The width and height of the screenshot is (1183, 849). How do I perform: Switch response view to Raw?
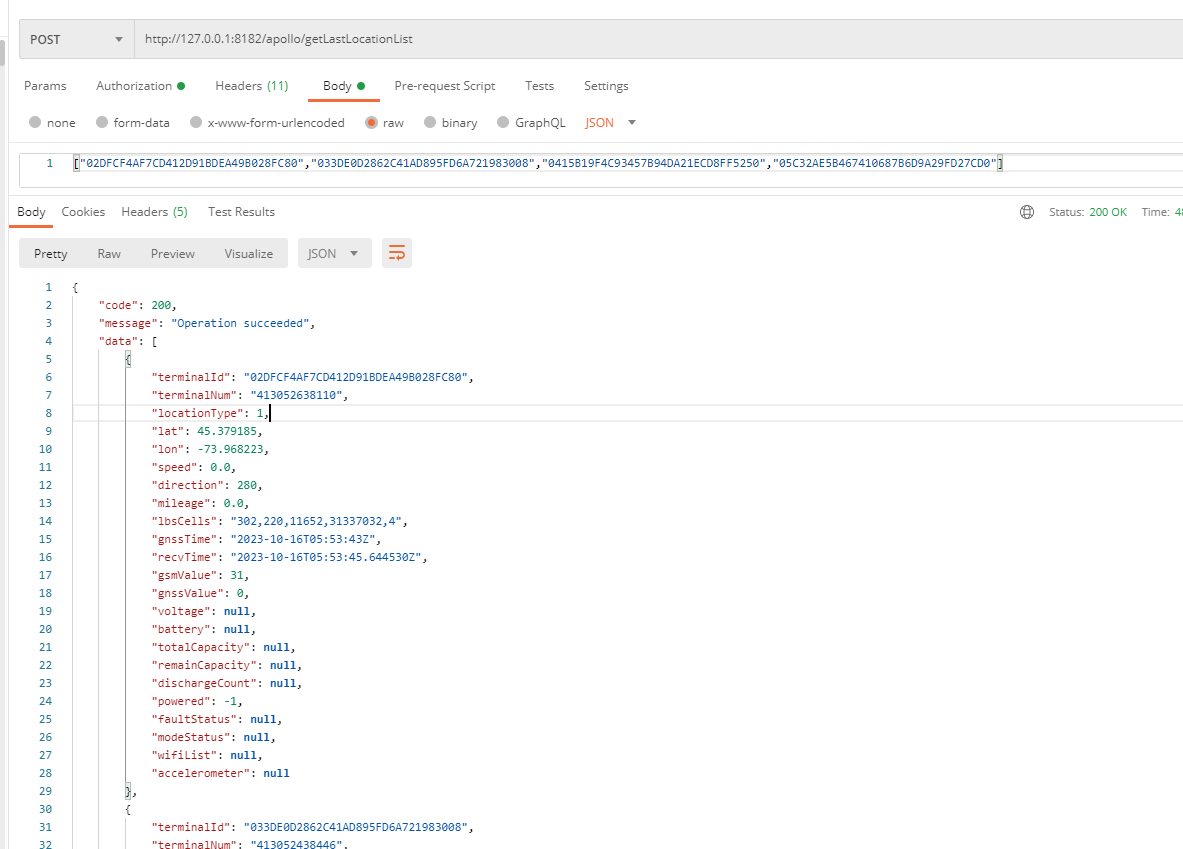click(x=109, y=253)
